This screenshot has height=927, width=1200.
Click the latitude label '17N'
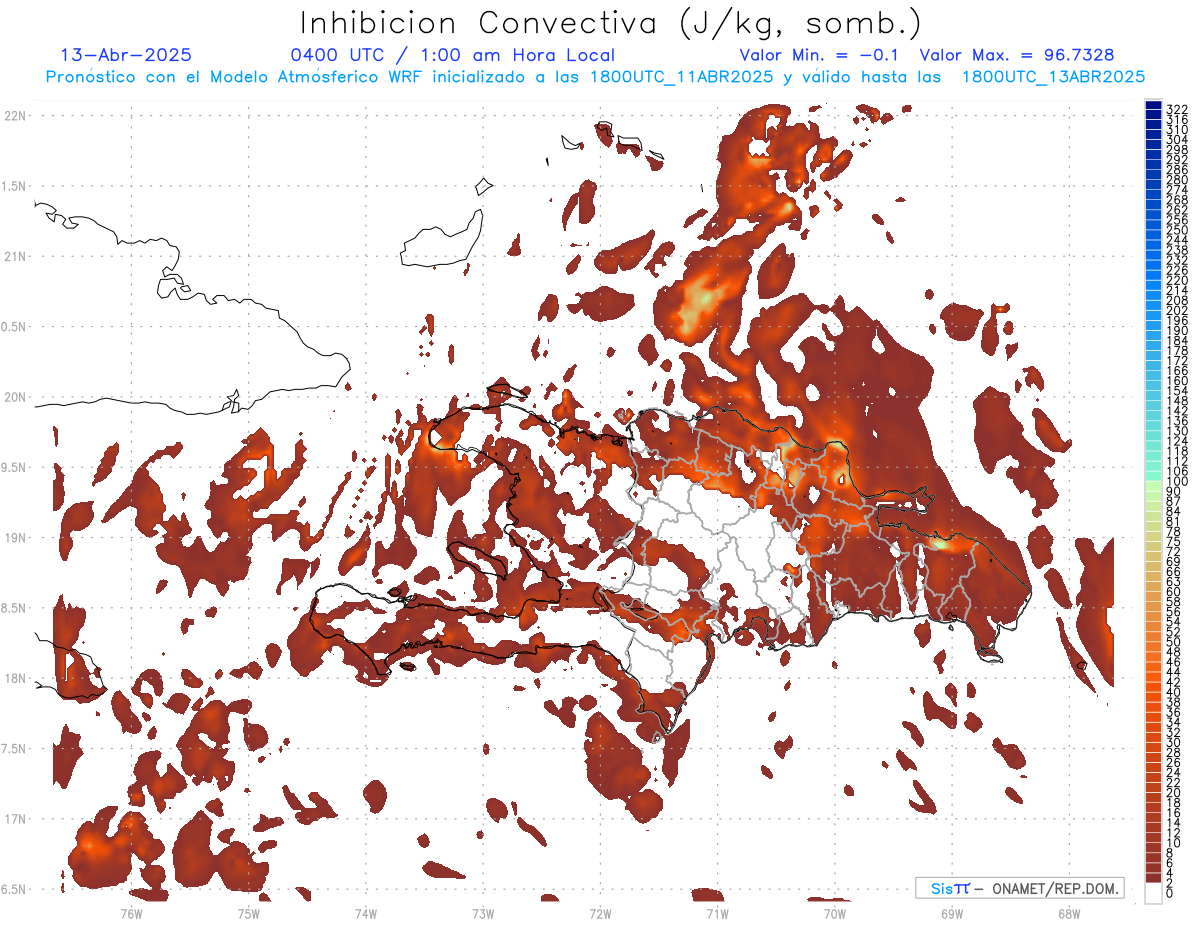pos(16,819)
